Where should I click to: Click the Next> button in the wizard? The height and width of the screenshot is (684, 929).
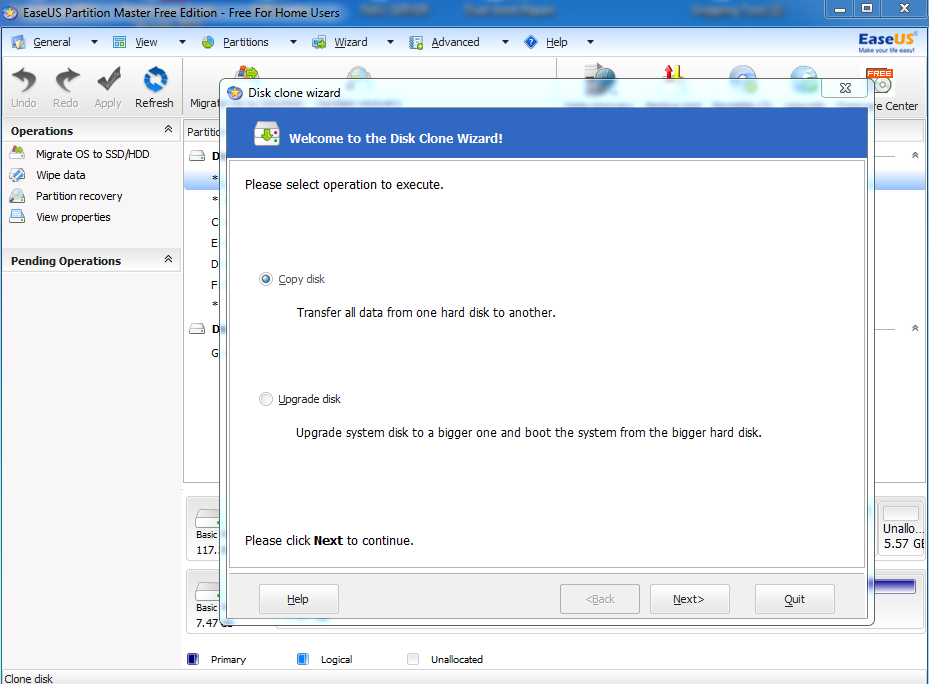click(x=689, y=599)
